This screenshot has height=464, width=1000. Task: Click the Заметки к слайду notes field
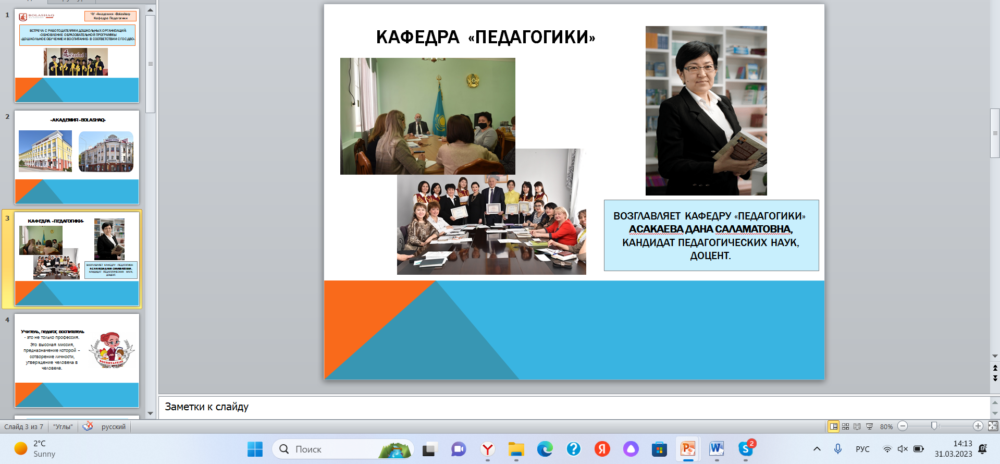pyautogui.click(x=574, y=407)
